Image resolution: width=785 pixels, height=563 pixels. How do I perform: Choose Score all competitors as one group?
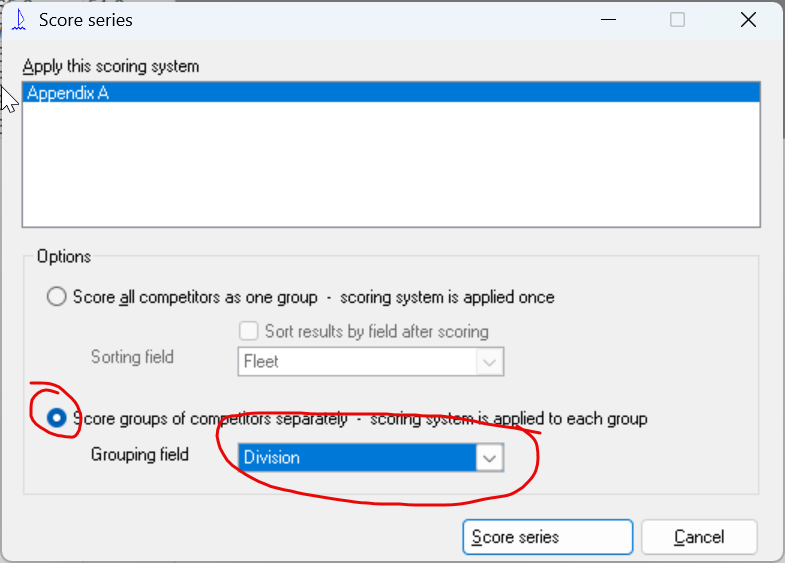click(58, 297)
